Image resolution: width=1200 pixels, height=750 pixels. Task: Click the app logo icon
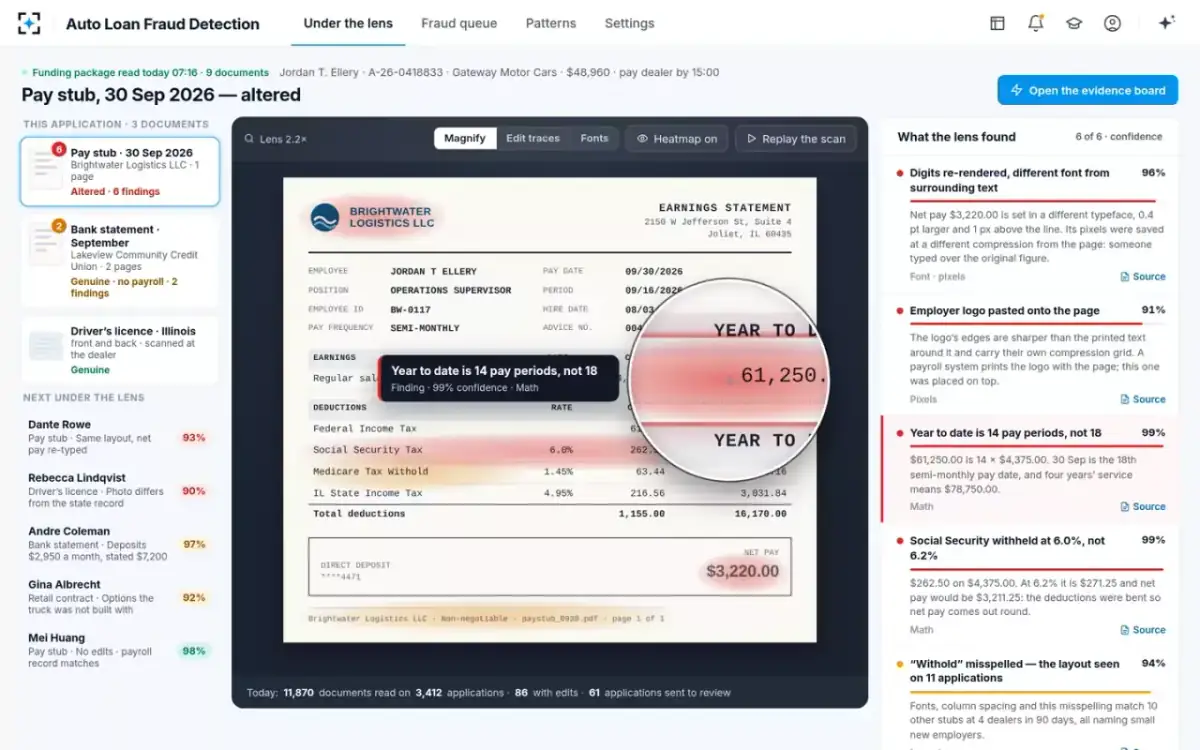coord(29,23)
